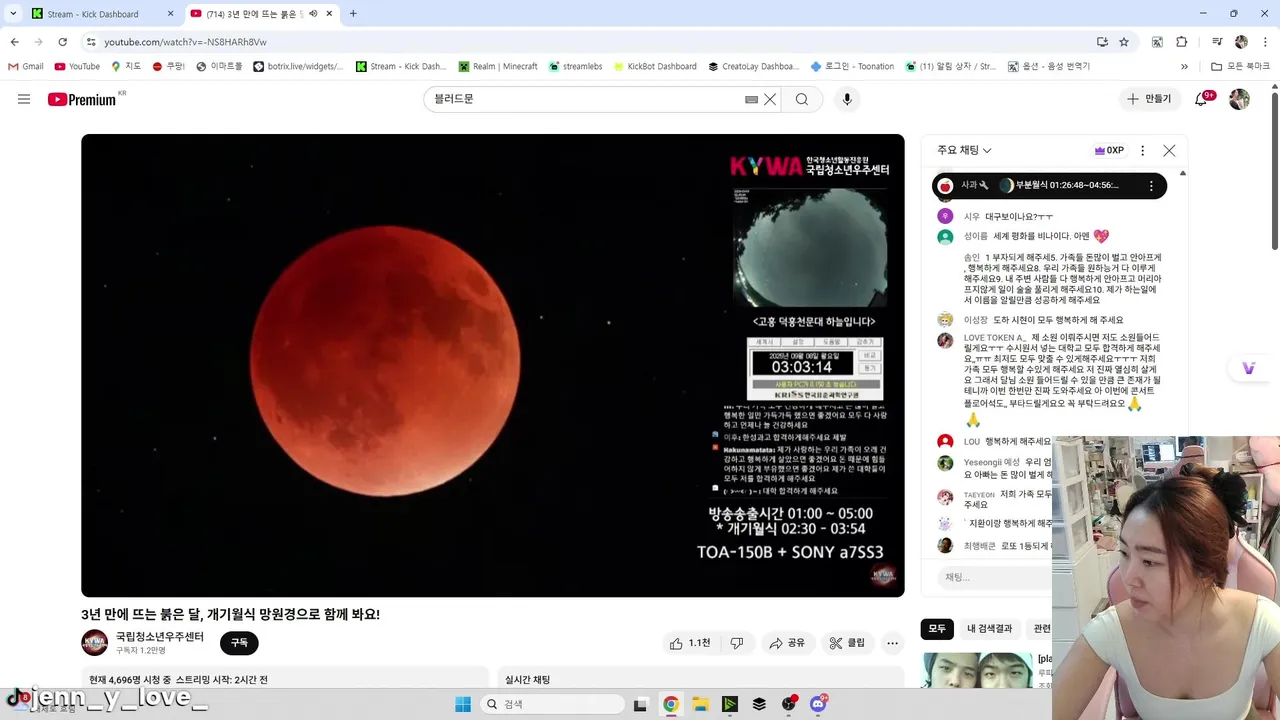Dislike the video with thumbs down
Image resolution: width=1280 pixels, height=720 pixels.
coord(737,643)
